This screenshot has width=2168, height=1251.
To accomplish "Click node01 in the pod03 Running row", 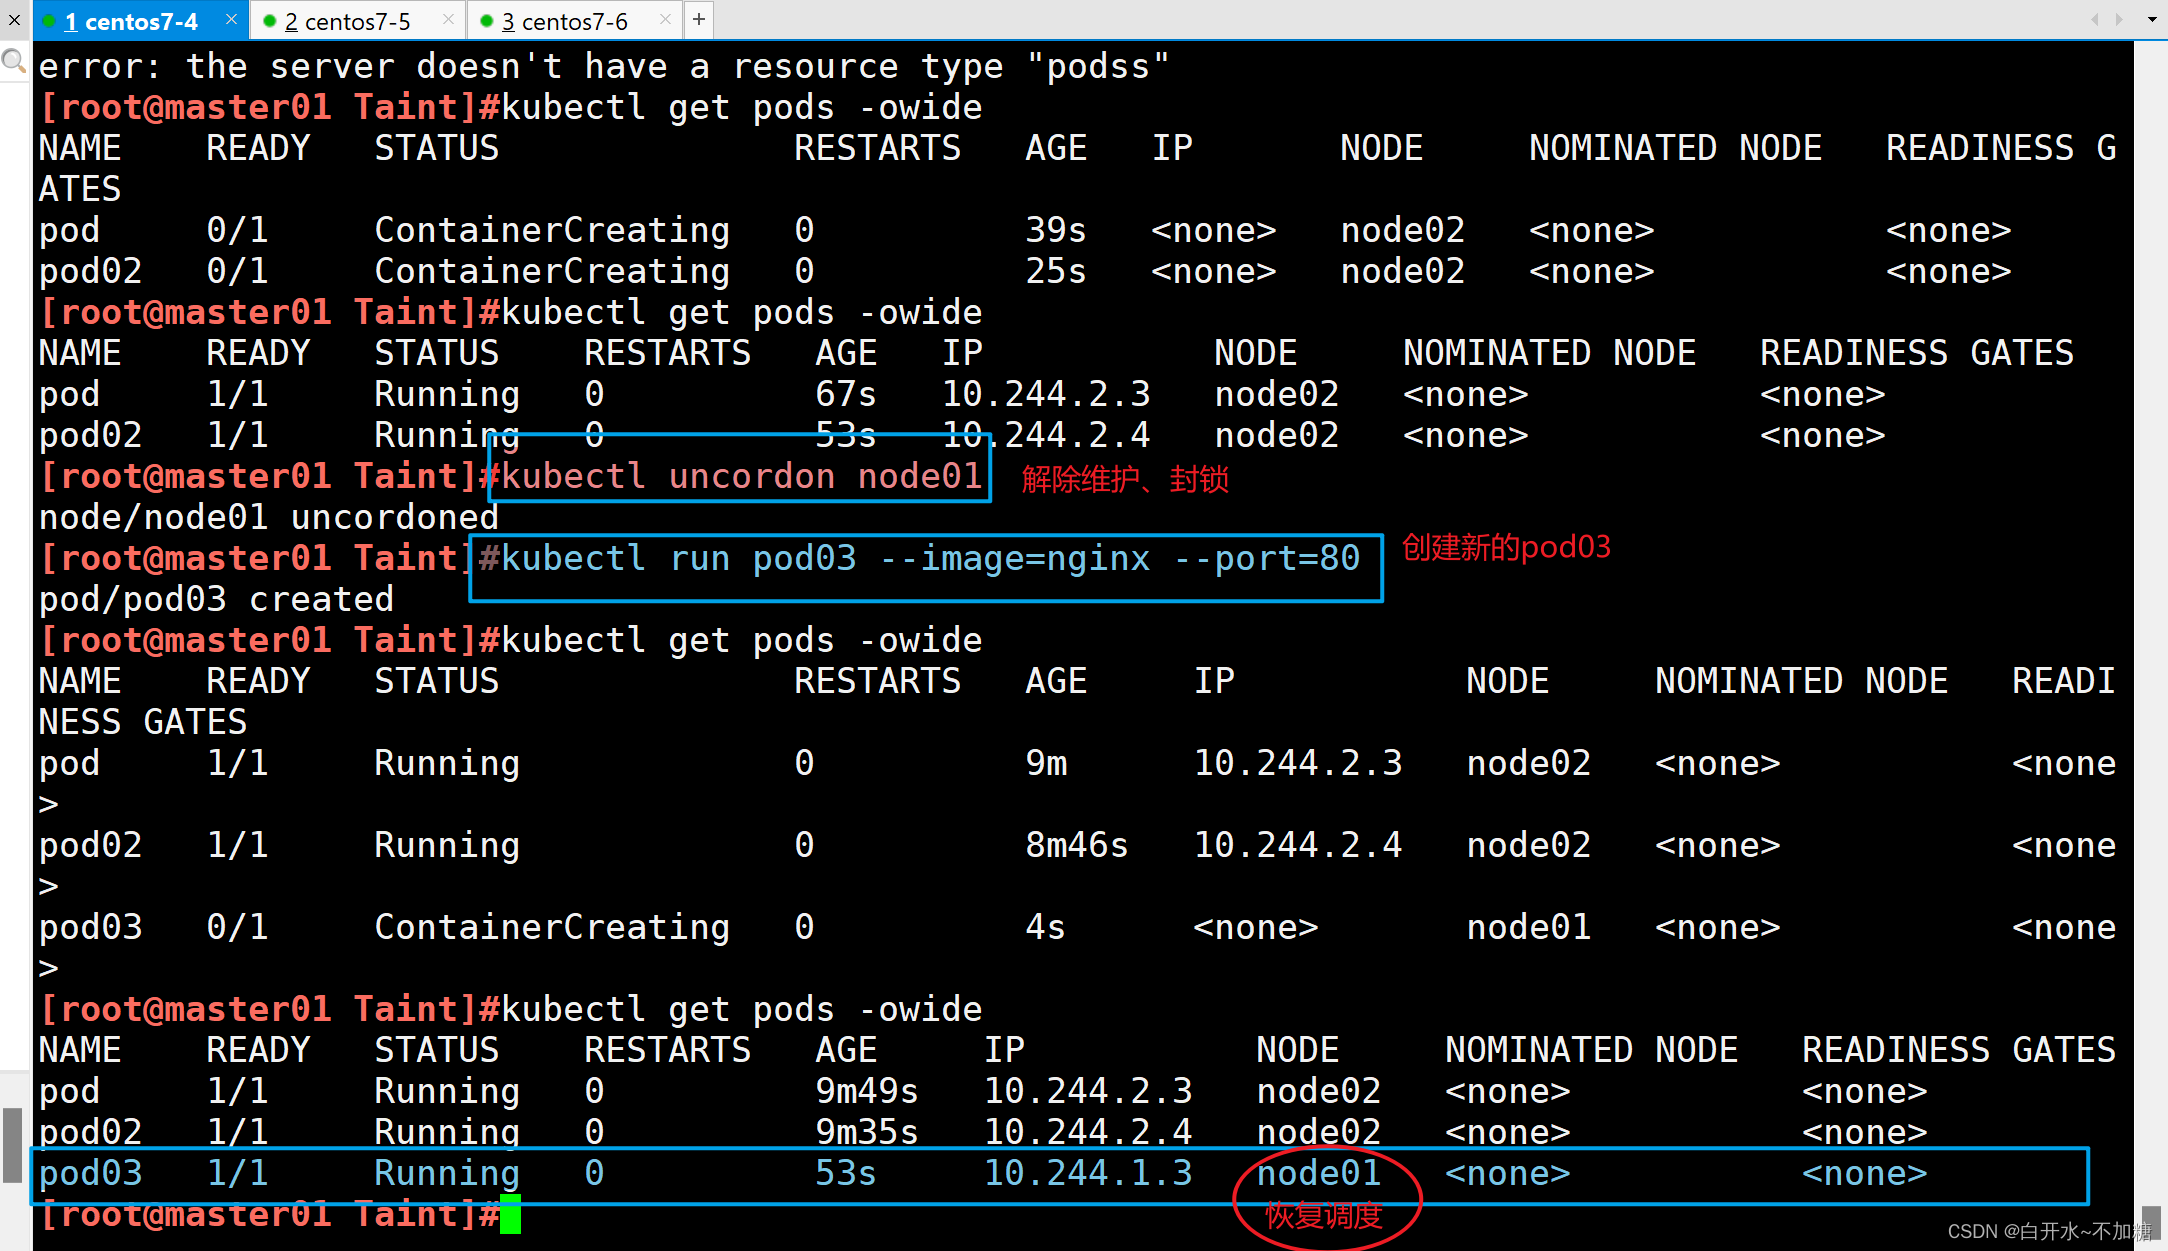I will click(1318, 1173).
